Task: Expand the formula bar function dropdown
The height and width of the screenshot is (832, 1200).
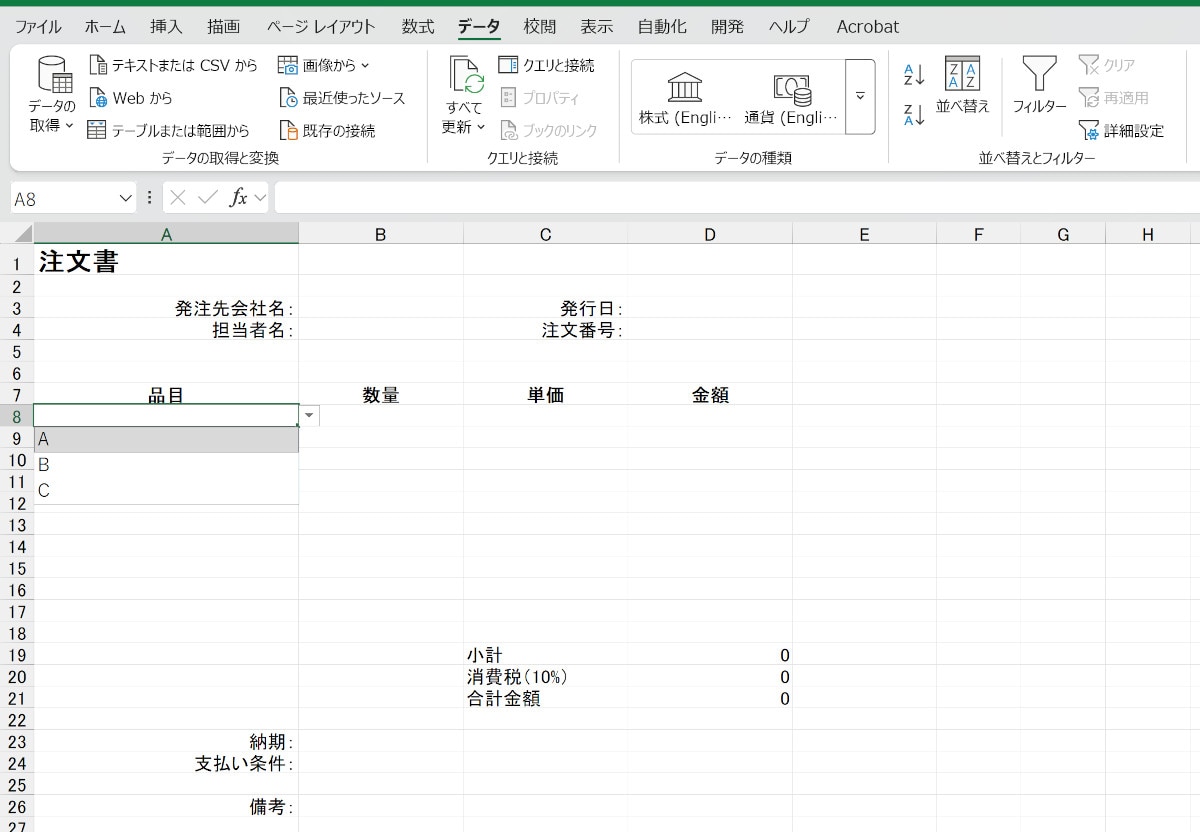Action: point(260,198)
